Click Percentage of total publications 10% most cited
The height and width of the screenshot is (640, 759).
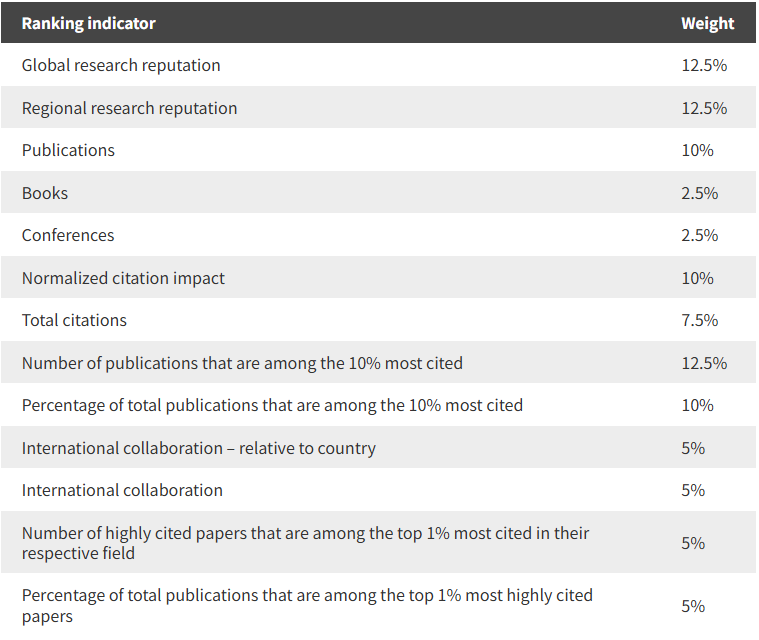click(x=272, y=405)
